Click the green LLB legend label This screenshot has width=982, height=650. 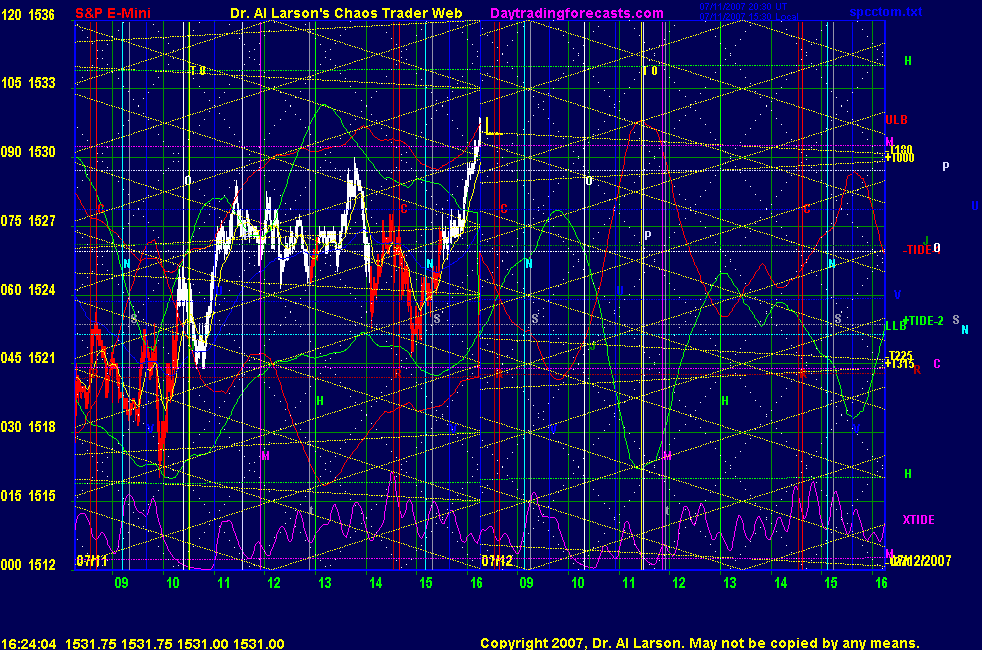tap(896, 326)
